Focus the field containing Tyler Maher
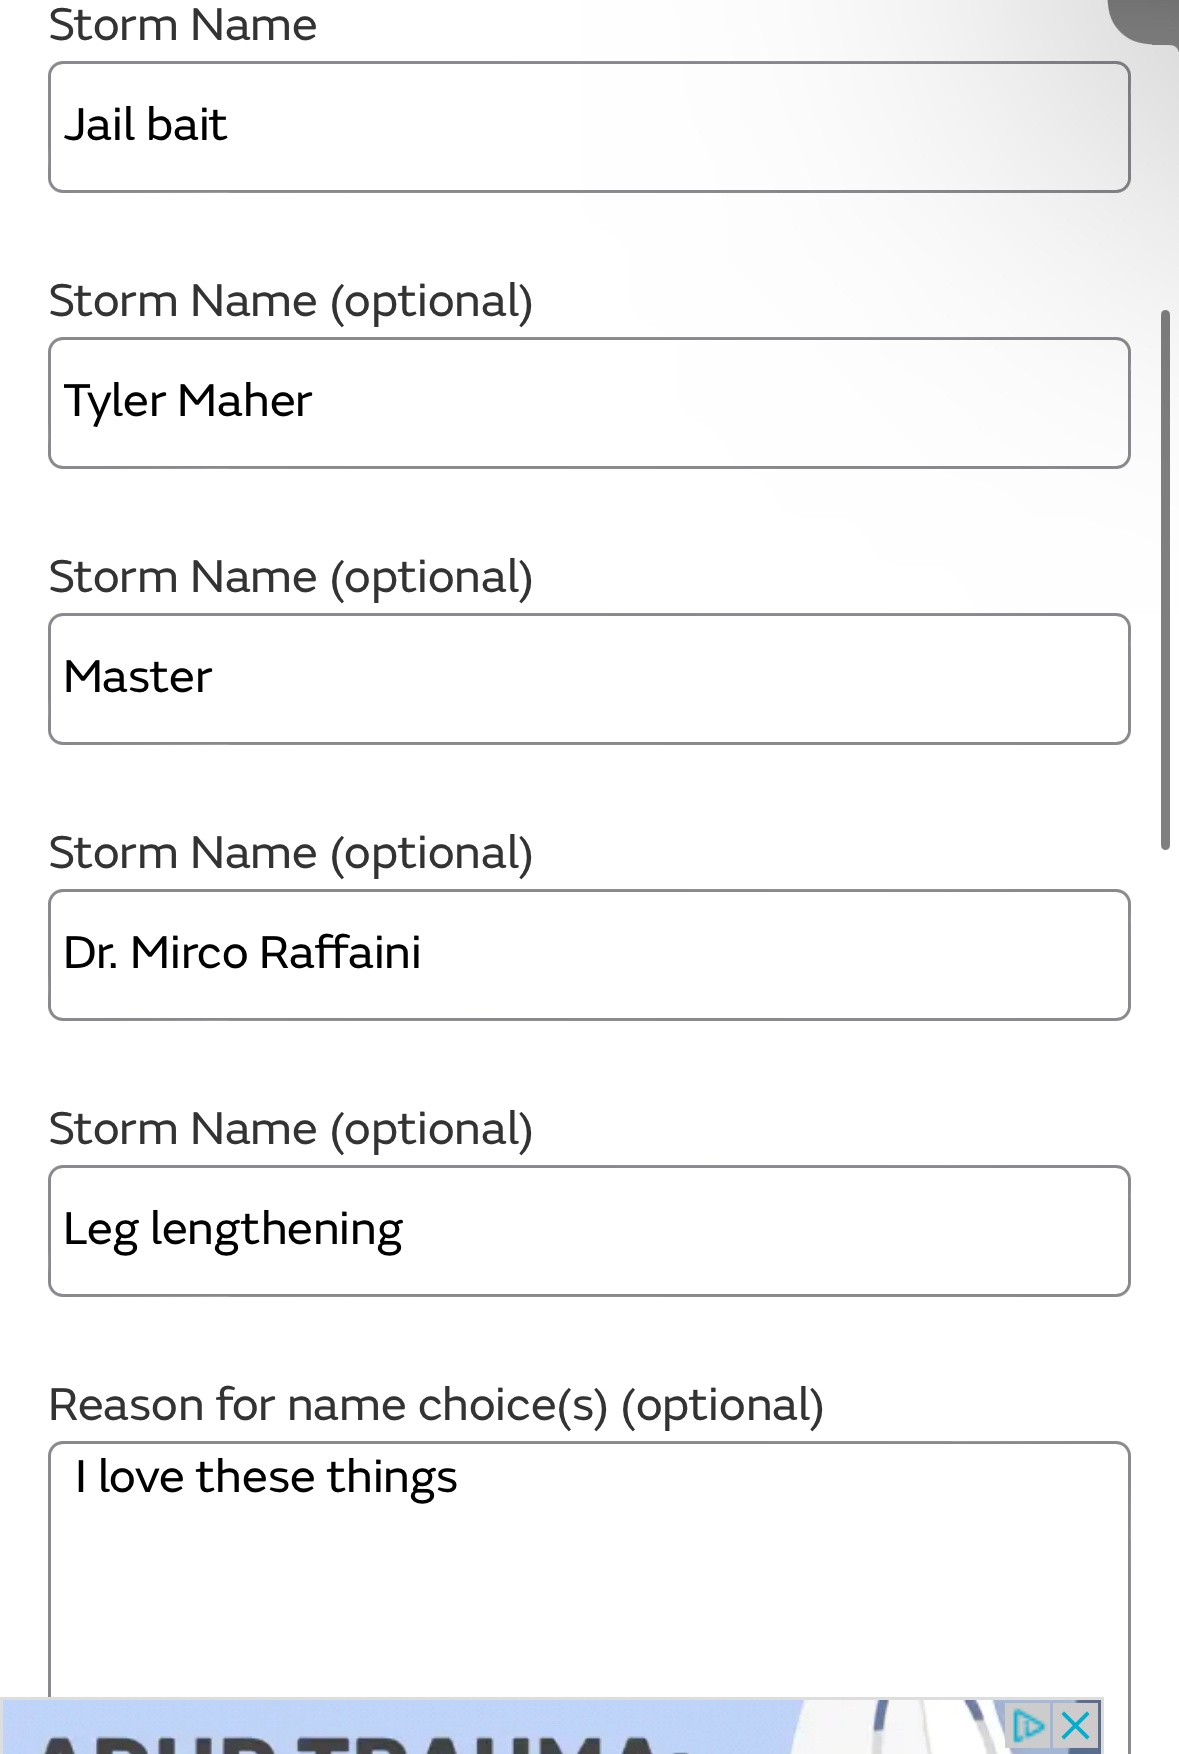Image resolution: width=1179 pixels, height=1754 pixels. pos(589,403)
